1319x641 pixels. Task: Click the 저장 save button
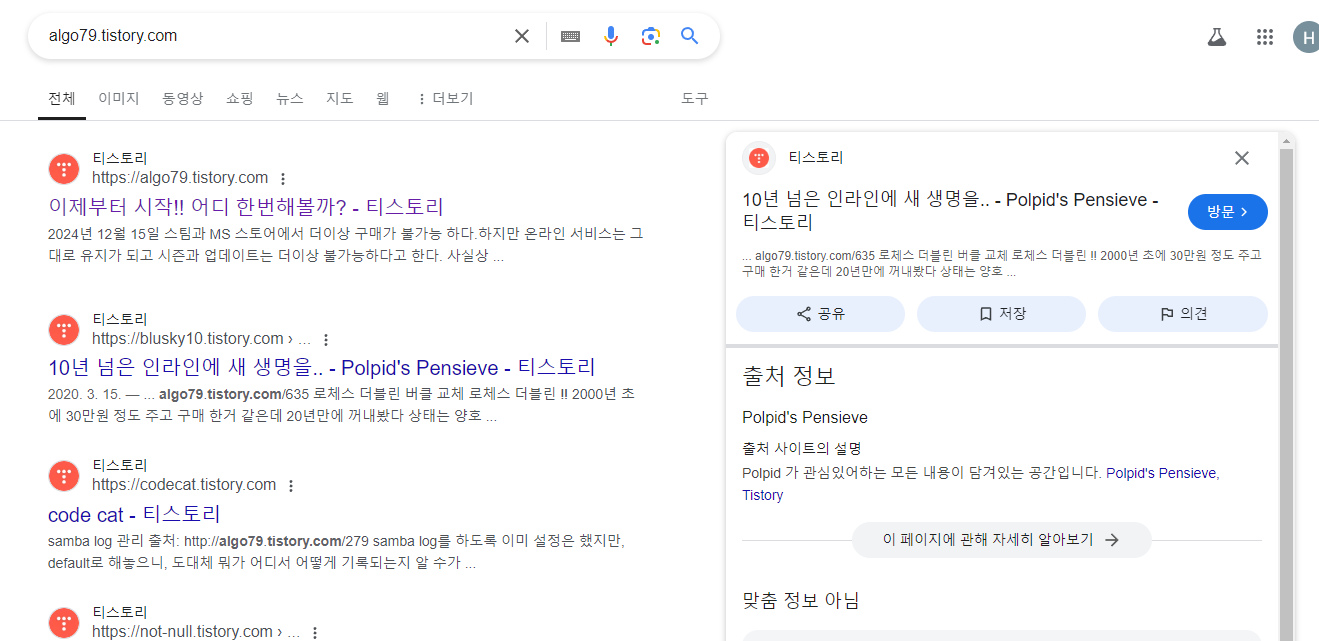[x=1001, y=314]
